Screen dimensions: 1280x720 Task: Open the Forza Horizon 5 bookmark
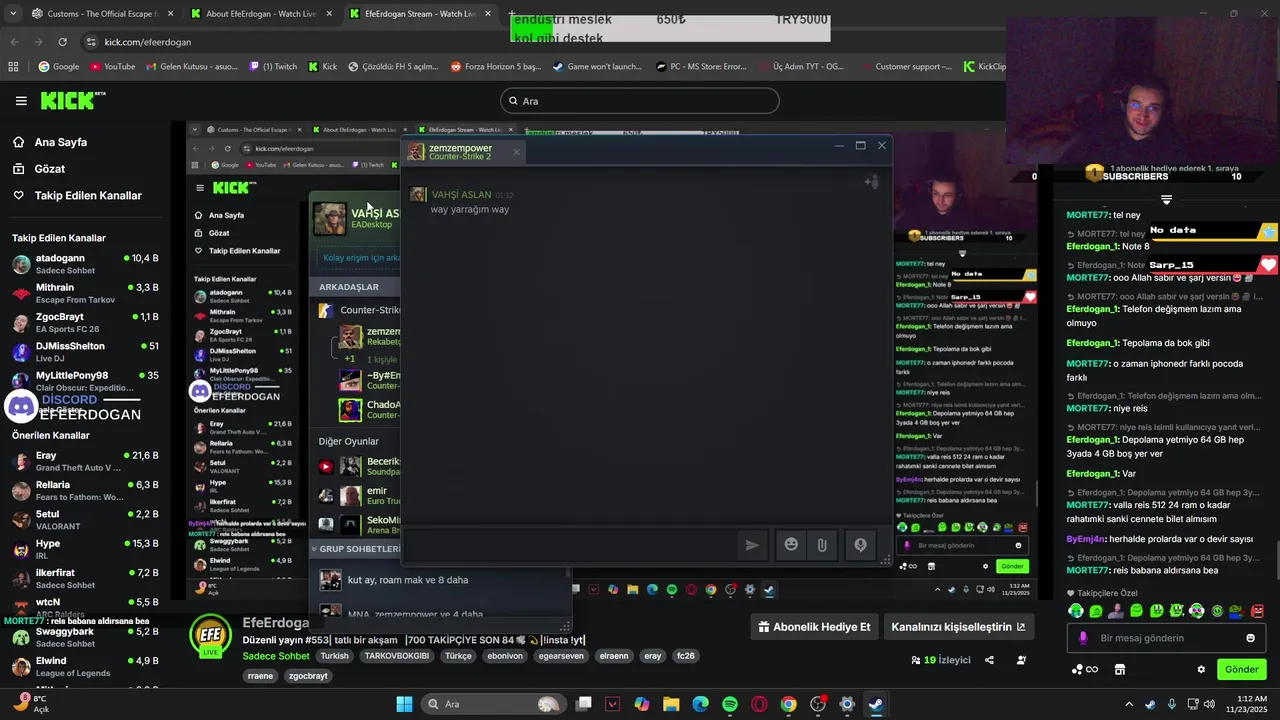tap(495, 67)
